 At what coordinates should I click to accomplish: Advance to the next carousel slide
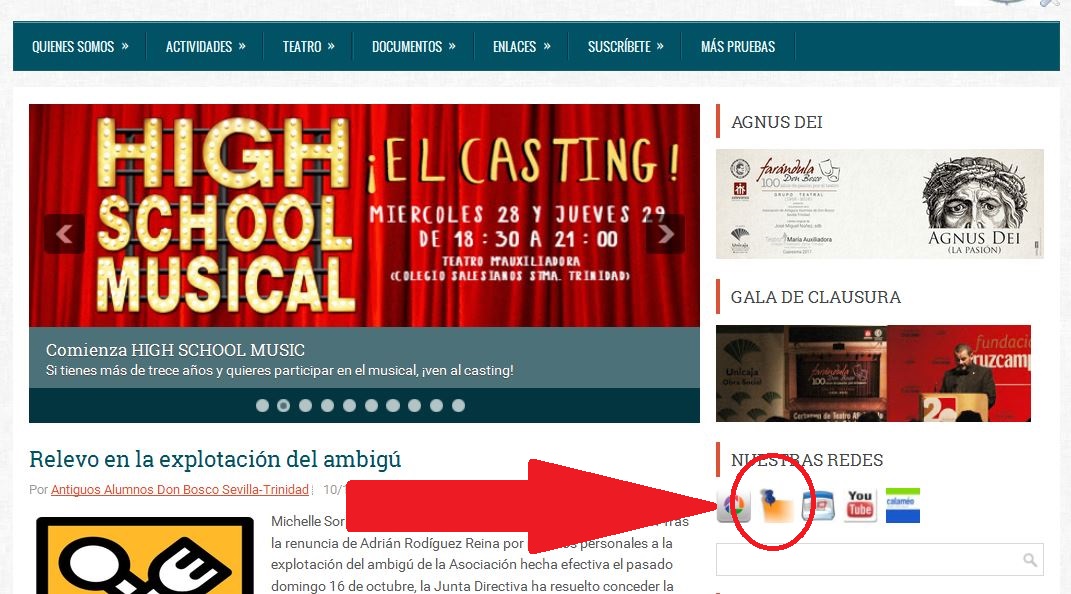(665, 234)
